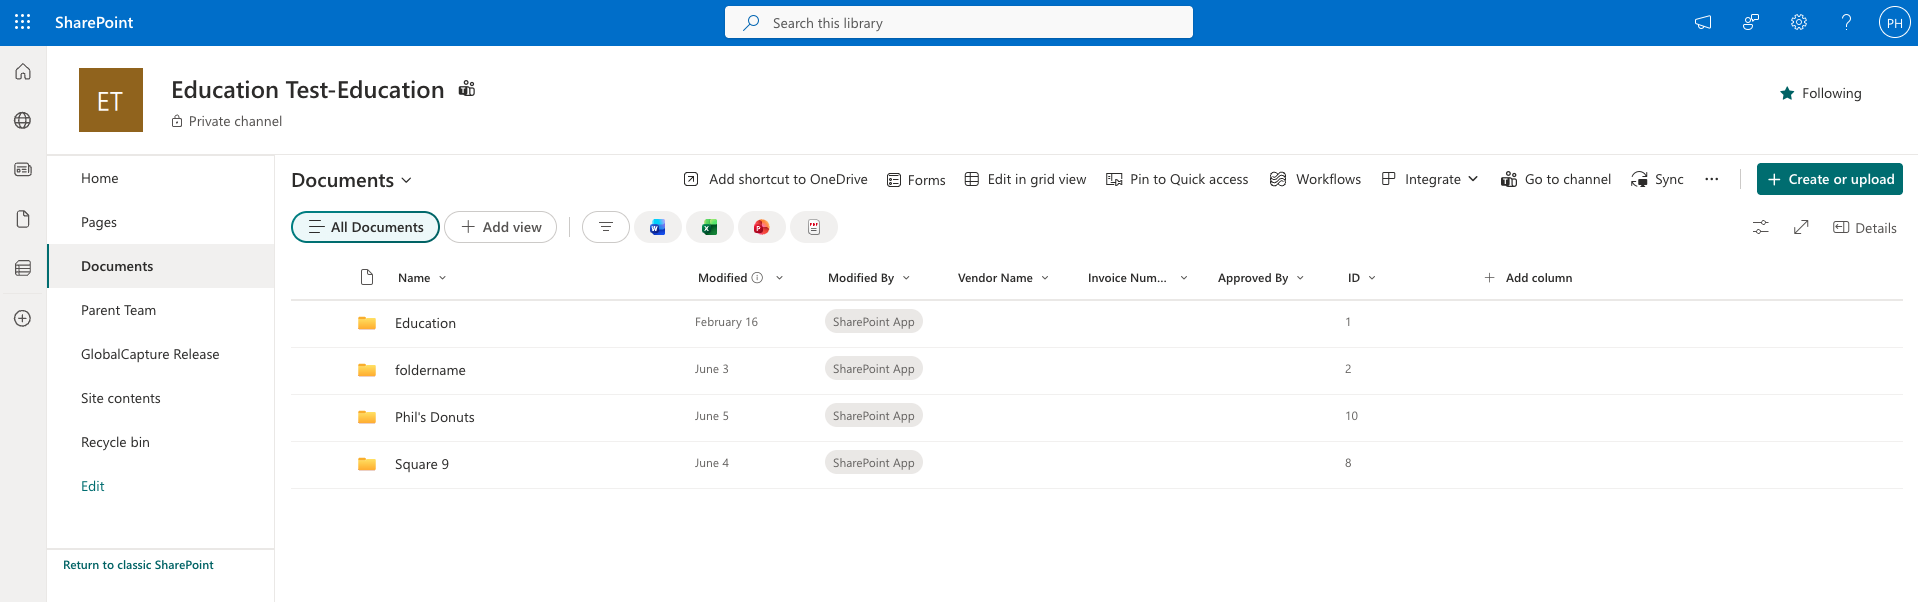Open Site contents in navigation

161,398
